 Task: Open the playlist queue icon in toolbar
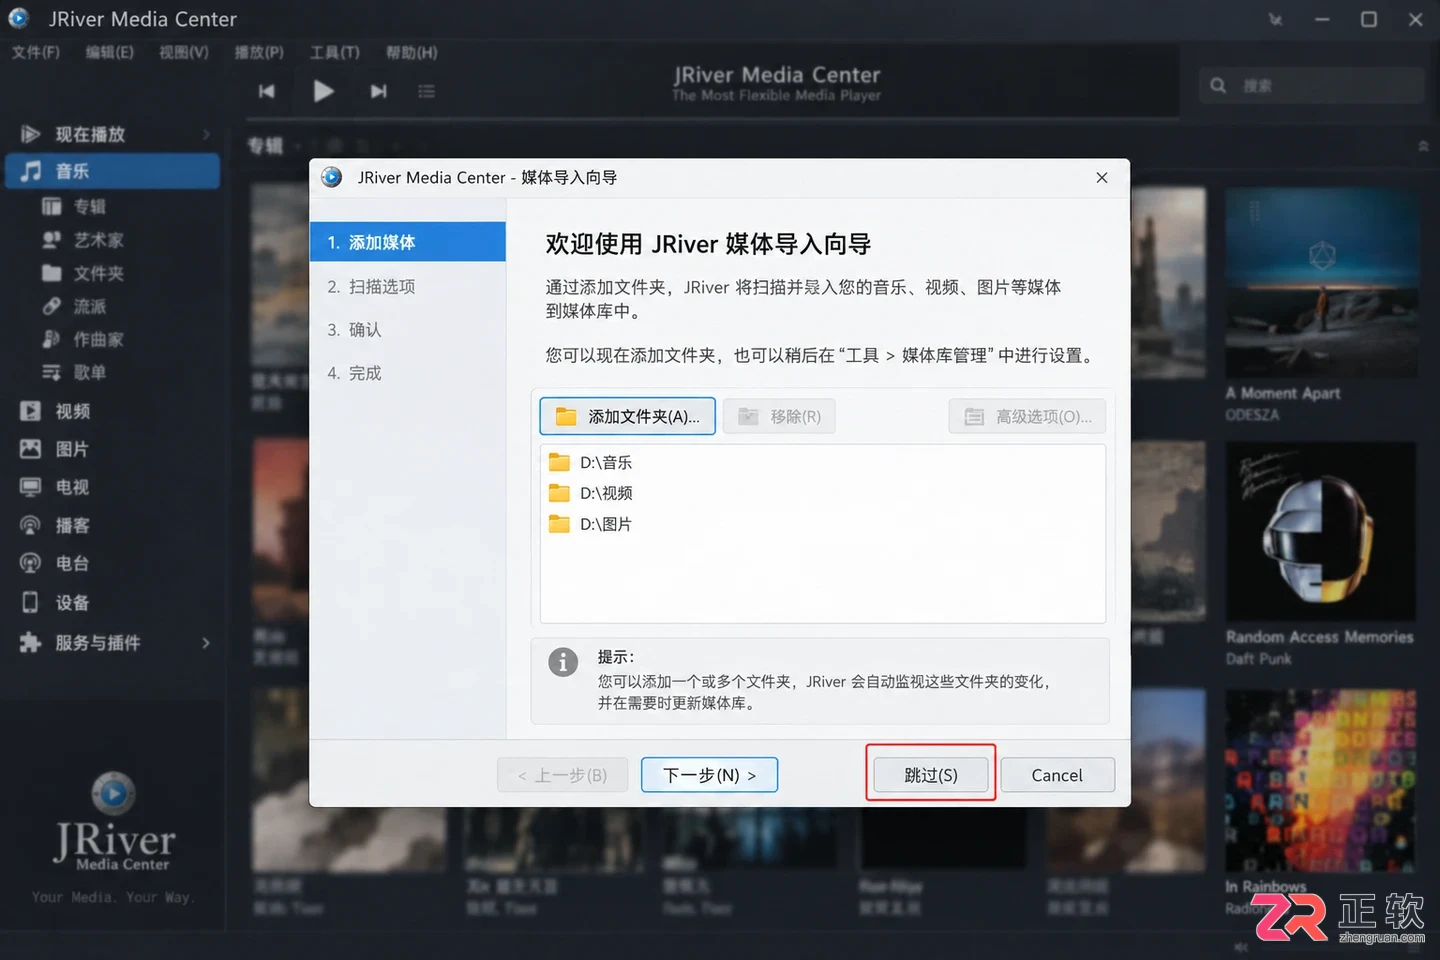426,91
